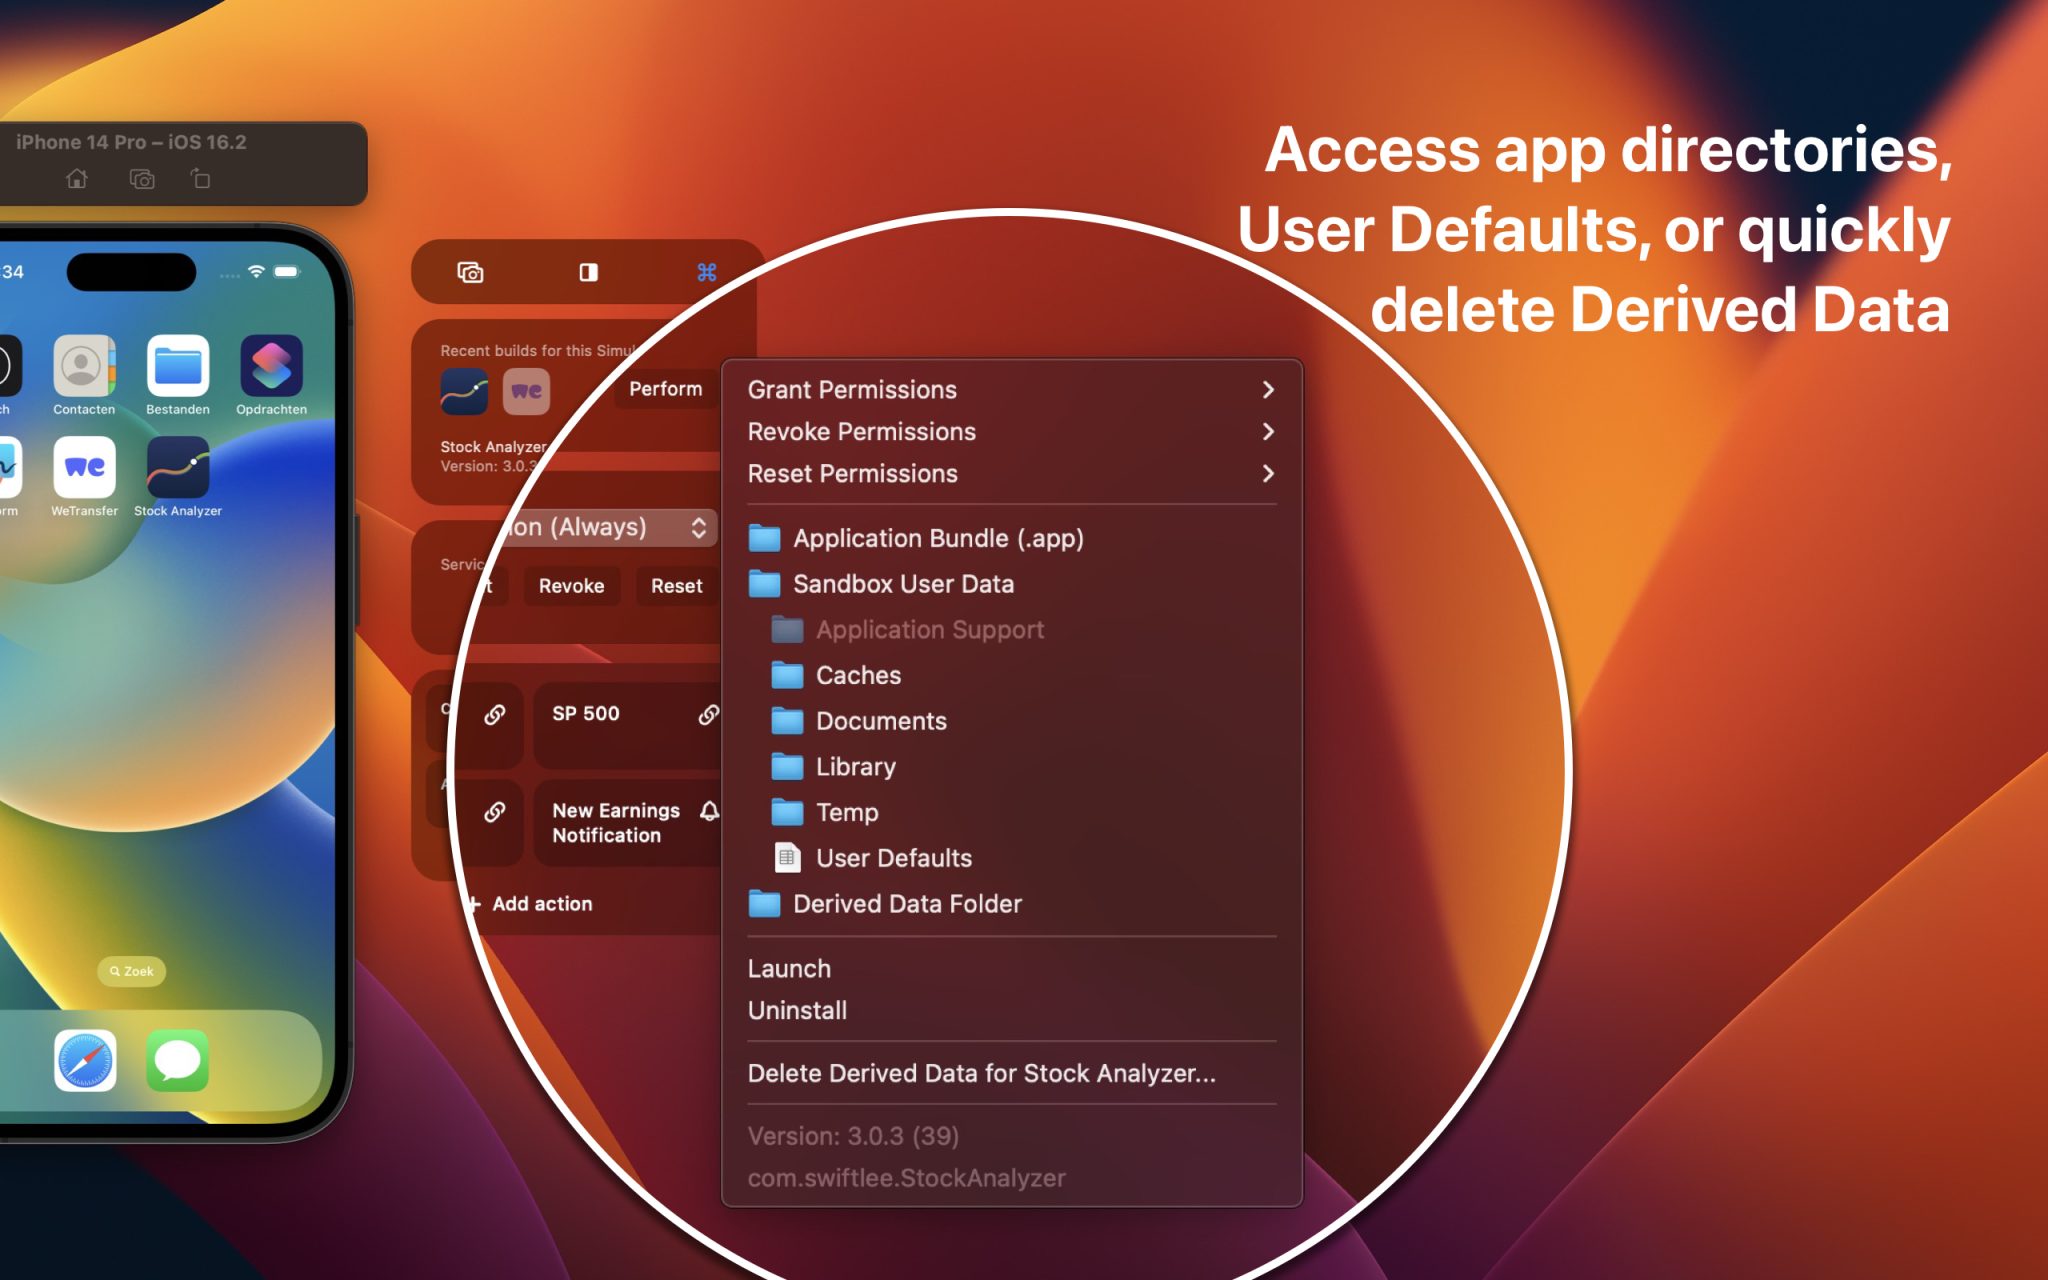Open Safari in the iPhone dock
Image resolution: width=2048 pixels, height=1280 pixels.
point(85,1060)
